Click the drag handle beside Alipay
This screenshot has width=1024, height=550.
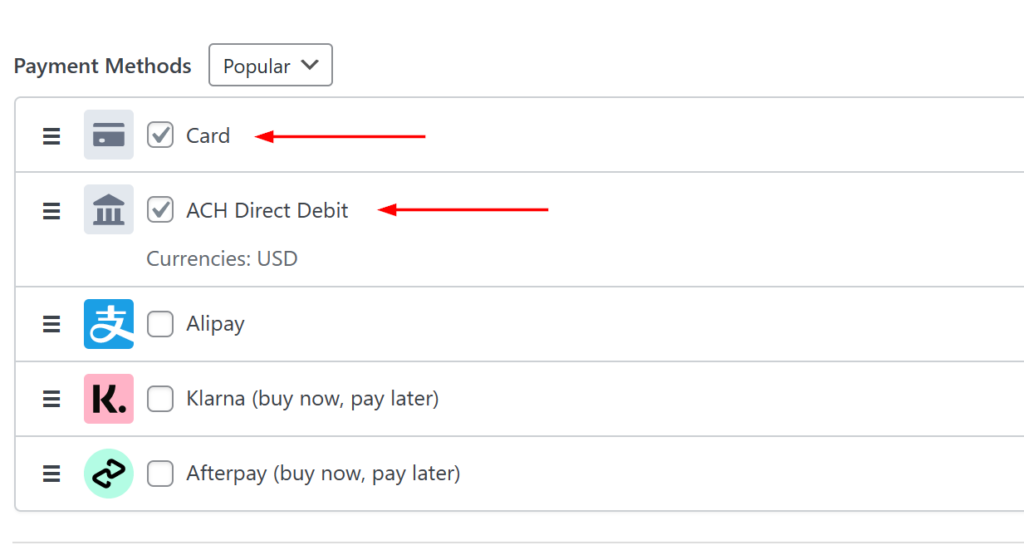tap(51, 324)
